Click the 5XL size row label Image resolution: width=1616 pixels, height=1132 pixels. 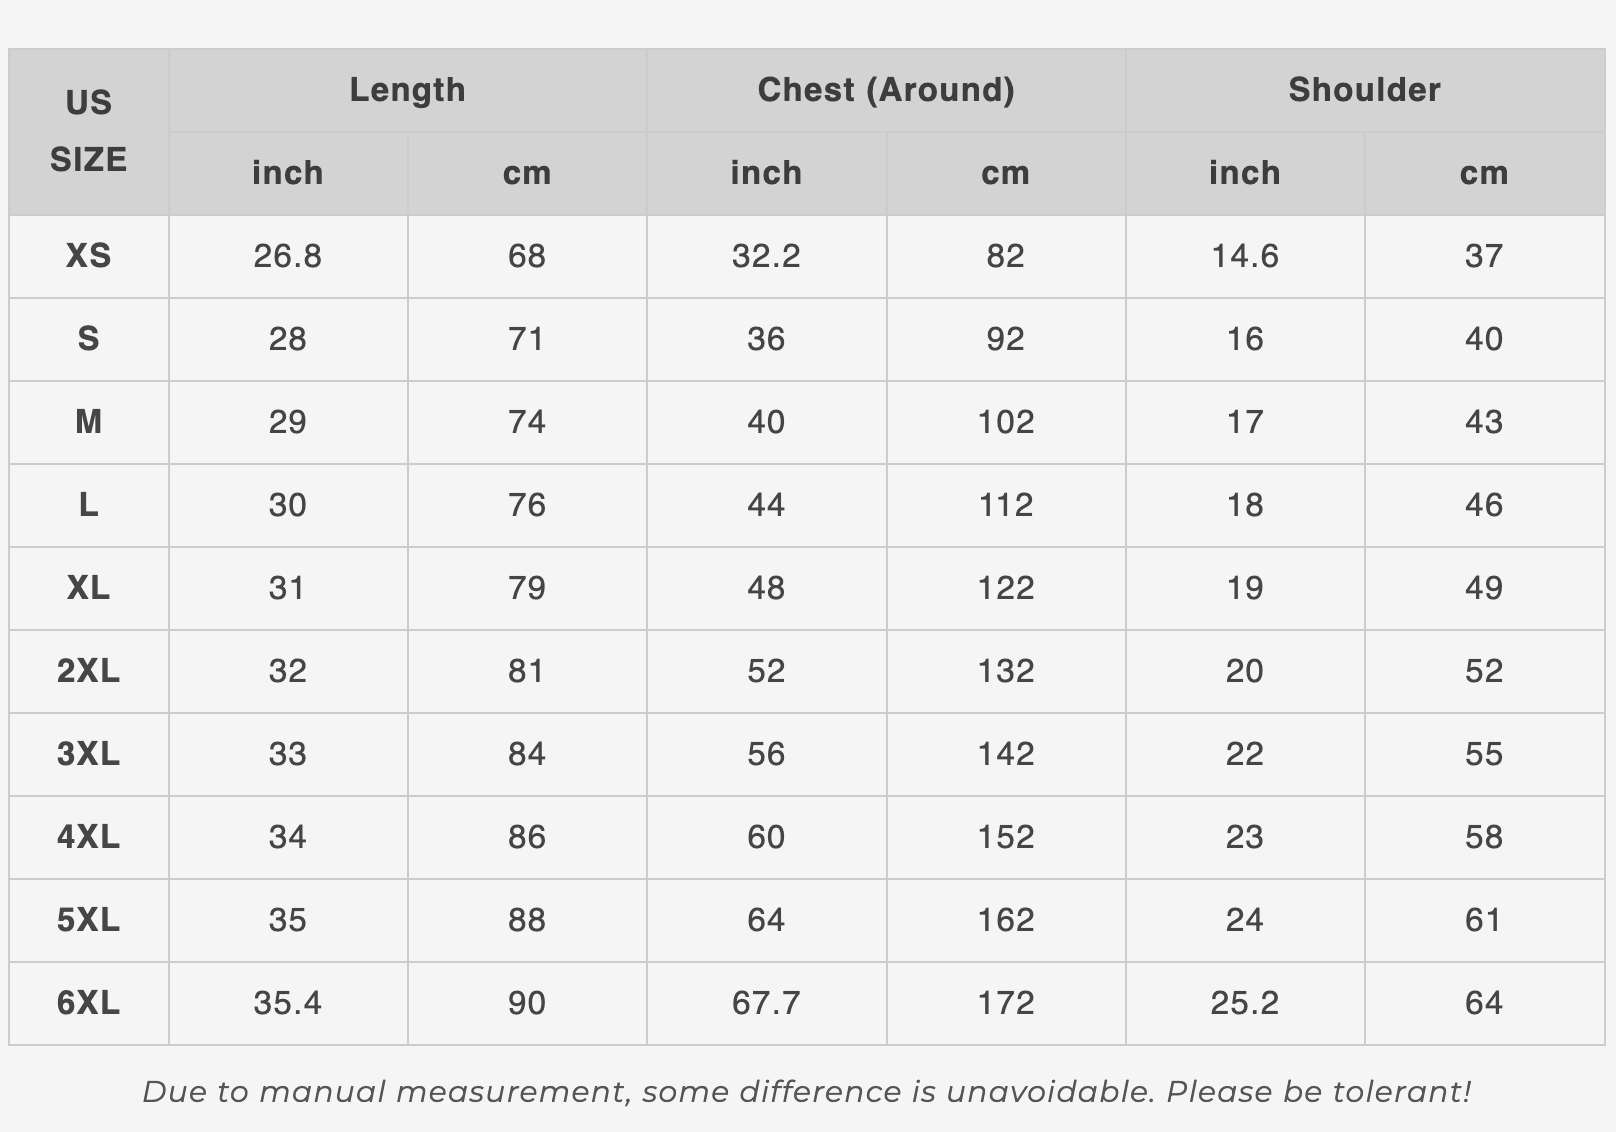(x=88, y=920)
